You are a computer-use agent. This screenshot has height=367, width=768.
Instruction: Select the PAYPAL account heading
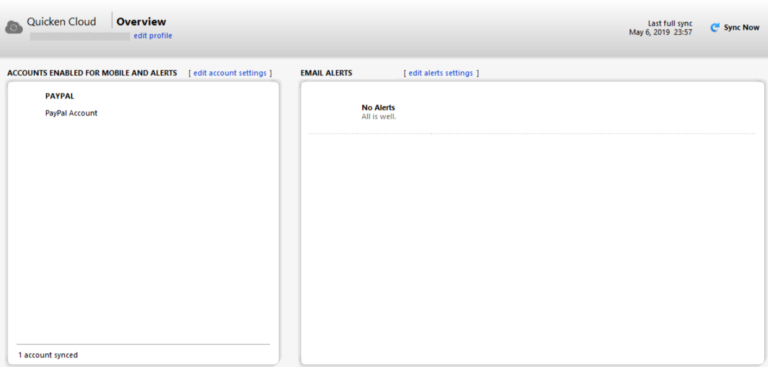tap(60, 96)
